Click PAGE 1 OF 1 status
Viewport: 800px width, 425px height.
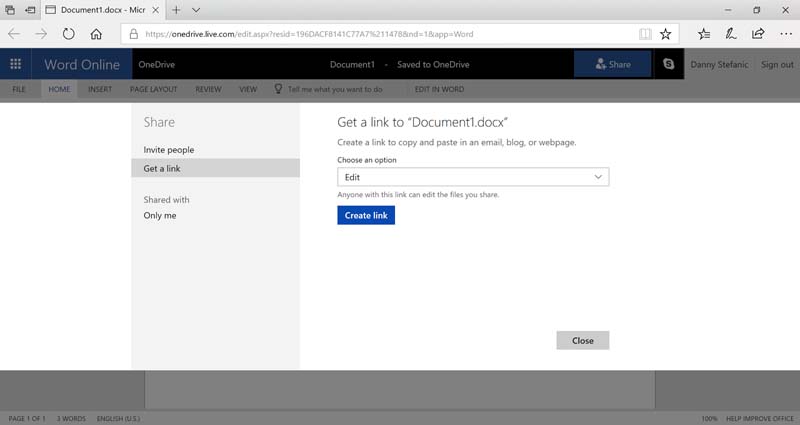click(27, 418)
